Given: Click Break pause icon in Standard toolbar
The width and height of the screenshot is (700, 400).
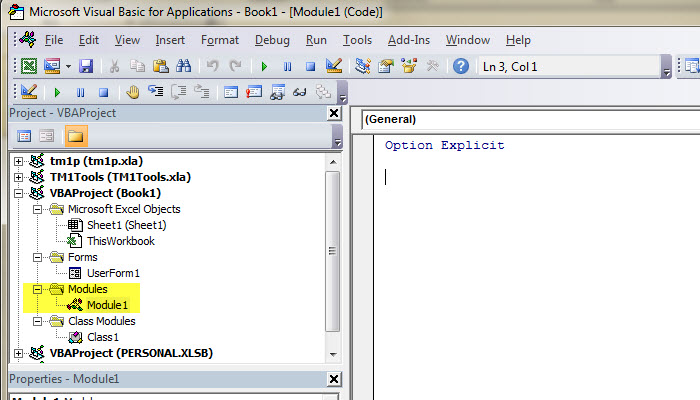Looking at the screenshot, I should click(x=288, y=67).
